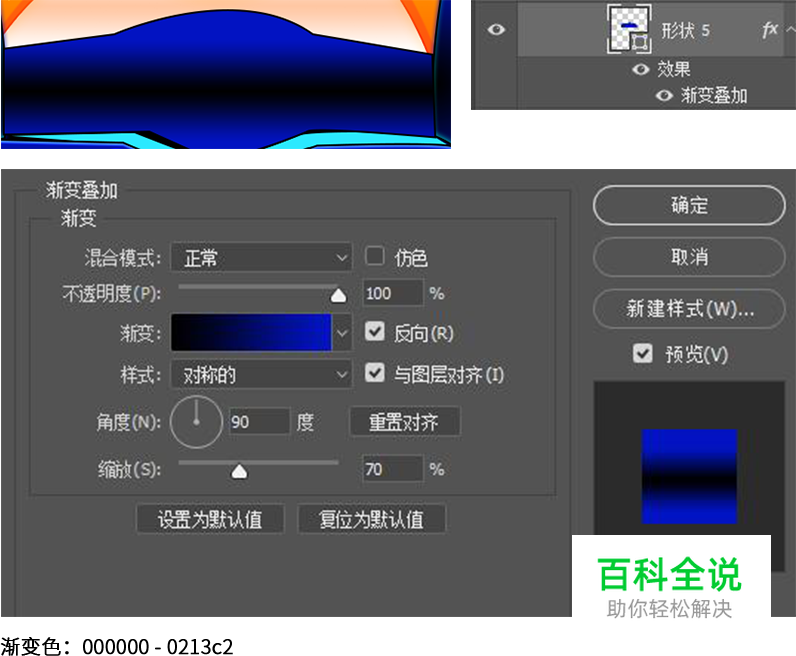796x656 pixels.
Task: Open the 混合模式 dropdown
Action: coord(261,258)
